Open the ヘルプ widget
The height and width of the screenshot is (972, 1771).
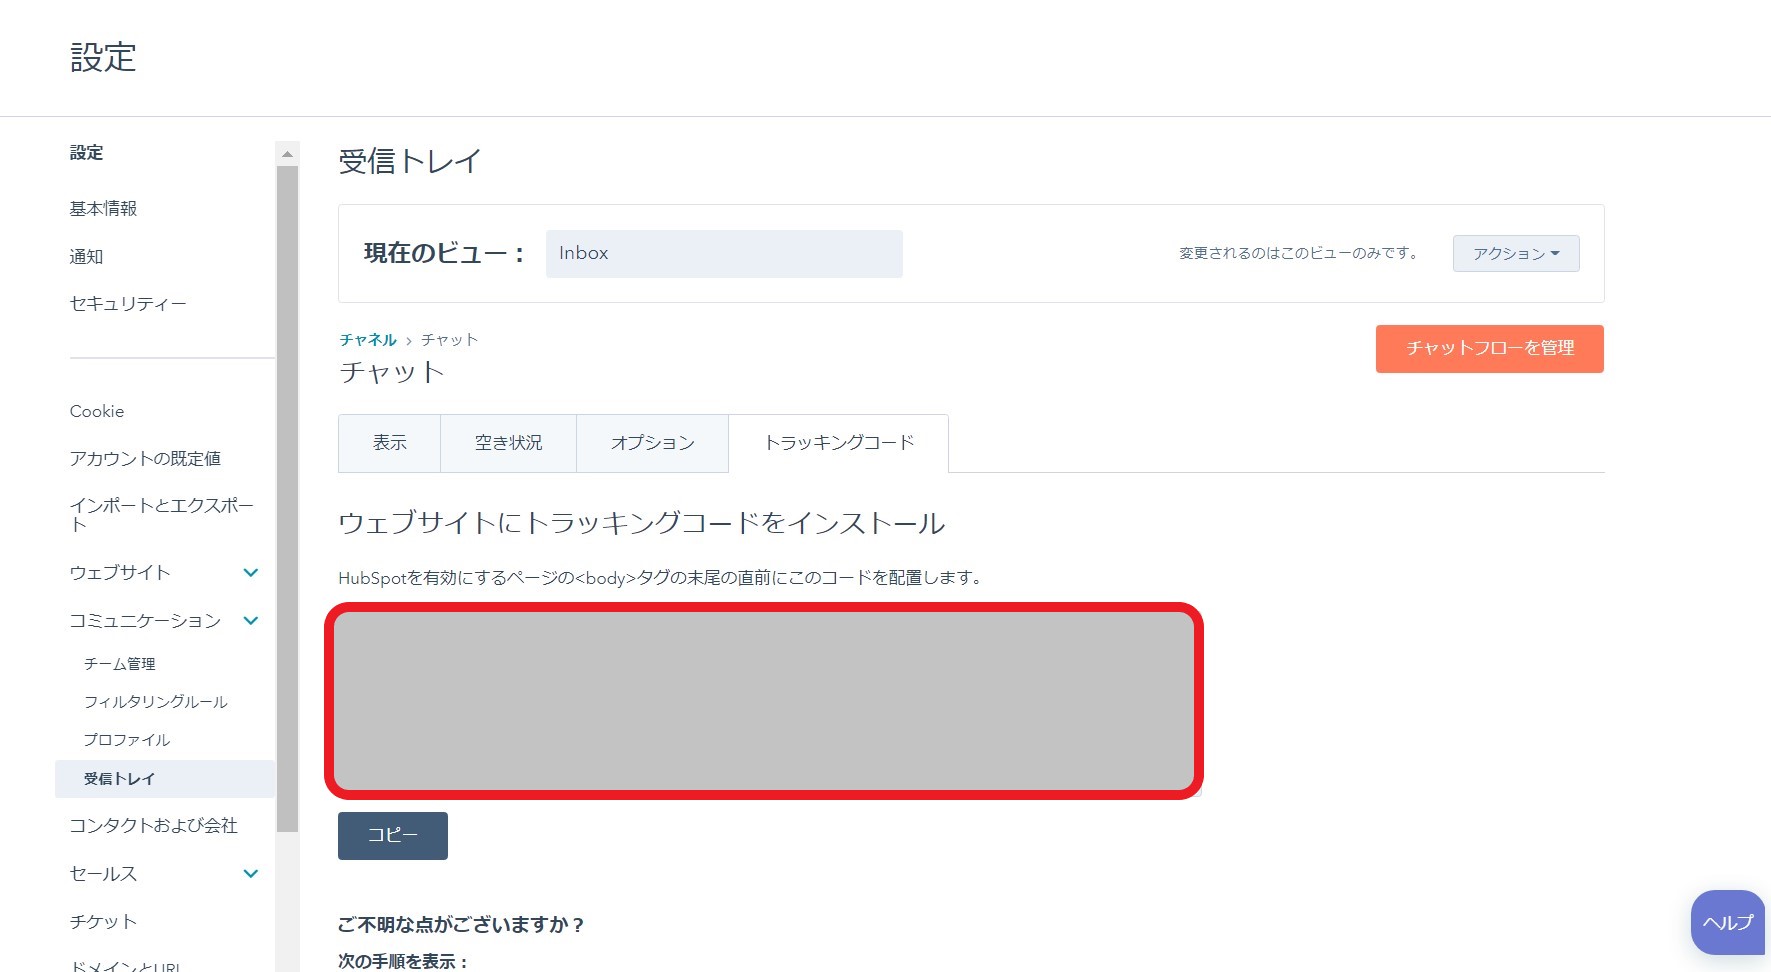[x=1728, y=922]
